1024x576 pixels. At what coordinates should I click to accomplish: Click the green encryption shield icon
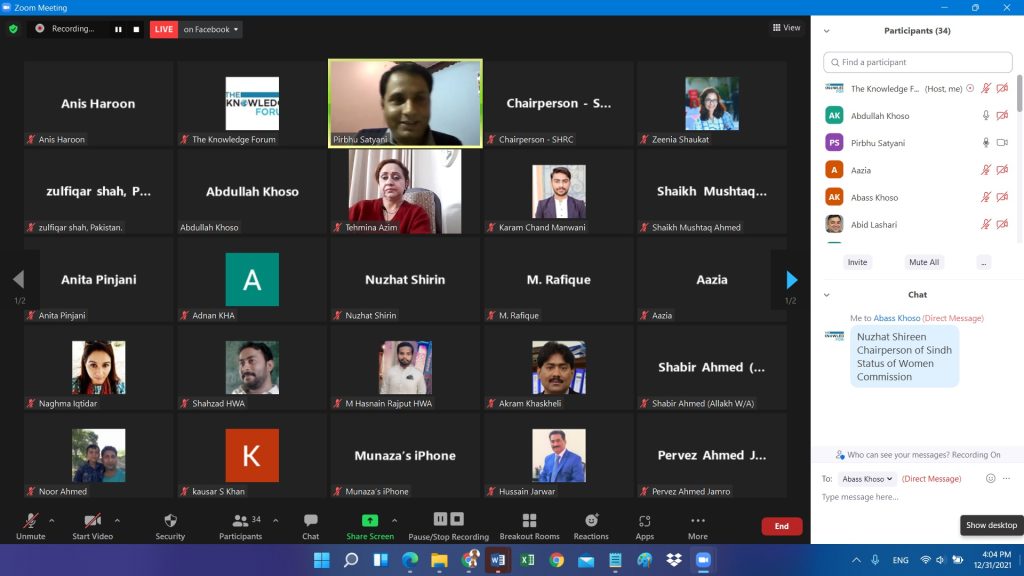[x=13, y=29]
